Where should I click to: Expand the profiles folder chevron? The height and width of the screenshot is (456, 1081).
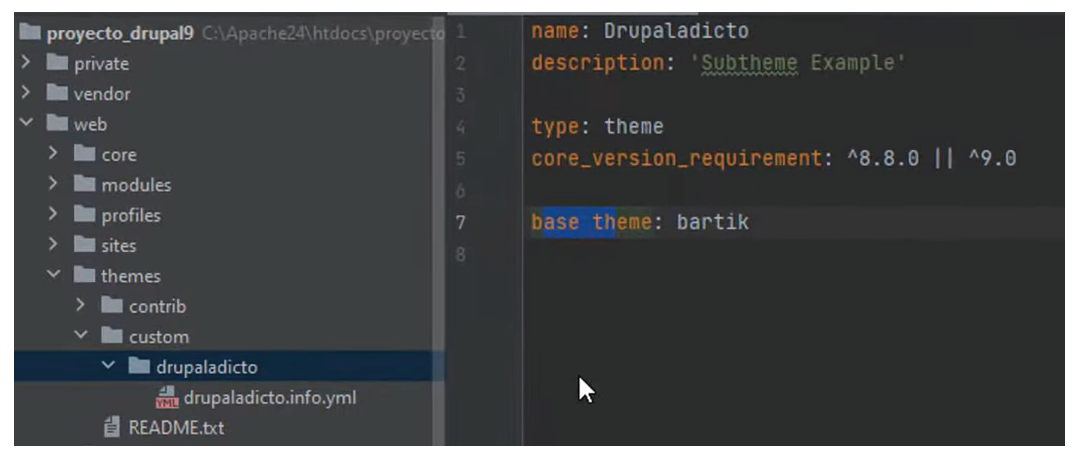click(53, 214)
